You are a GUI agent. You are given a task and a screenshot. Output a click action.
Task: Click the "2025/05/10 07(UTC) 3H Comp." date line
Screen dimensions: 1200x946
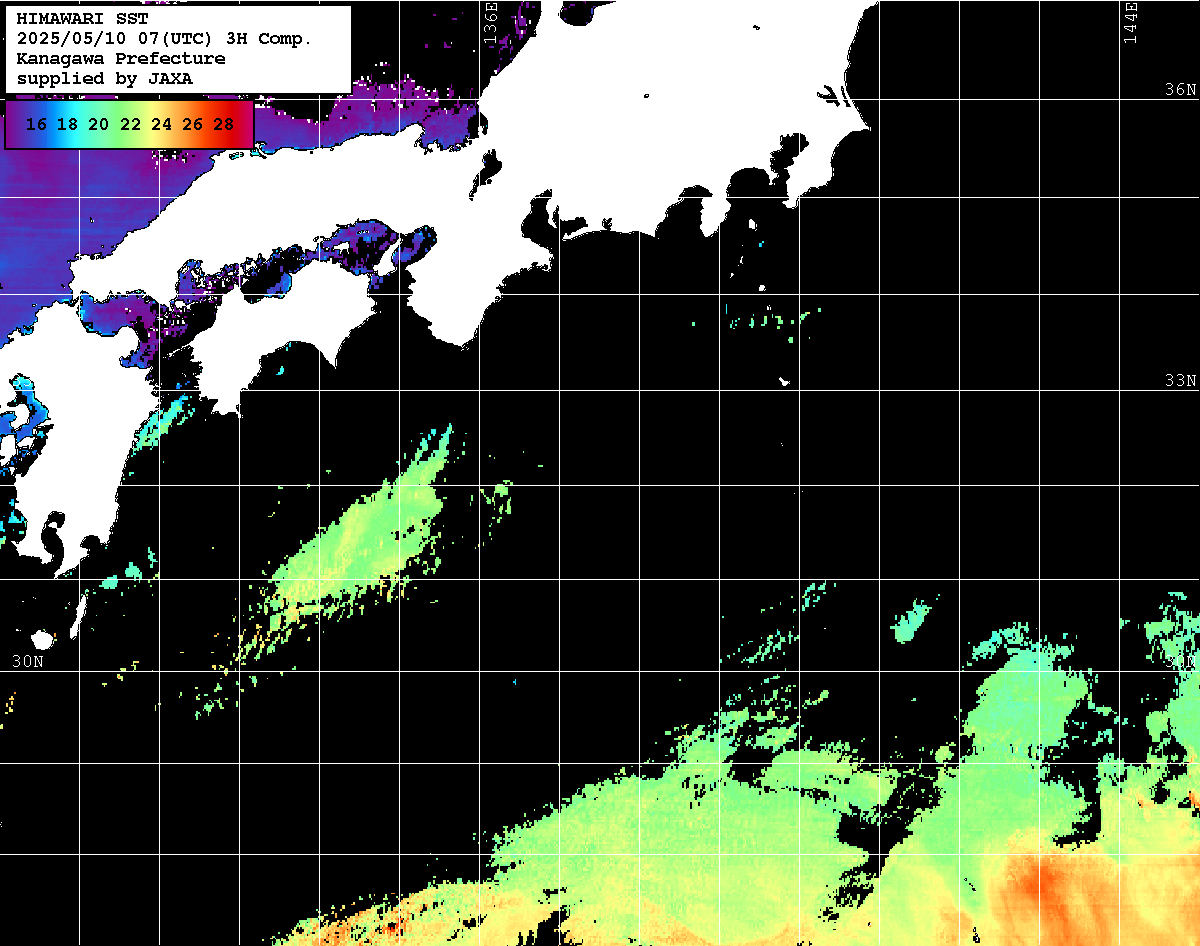[x=164, y=39]
